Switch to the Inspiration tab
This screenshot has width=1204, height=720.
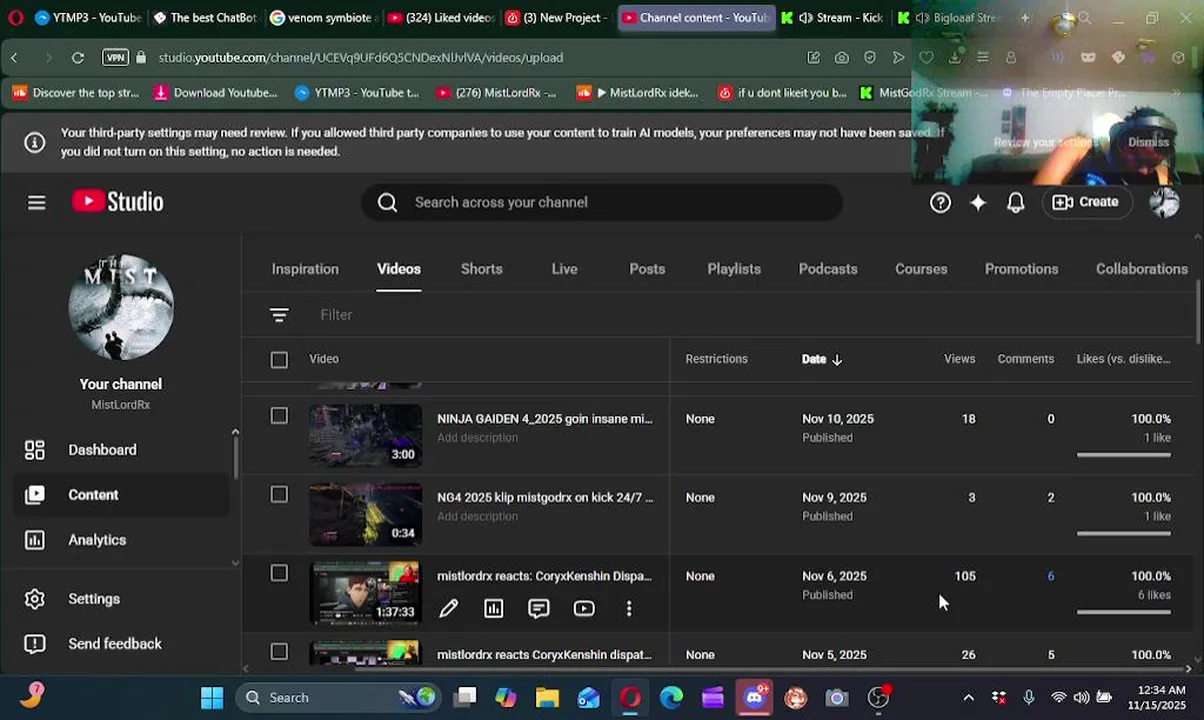click(x=305, y=269)
